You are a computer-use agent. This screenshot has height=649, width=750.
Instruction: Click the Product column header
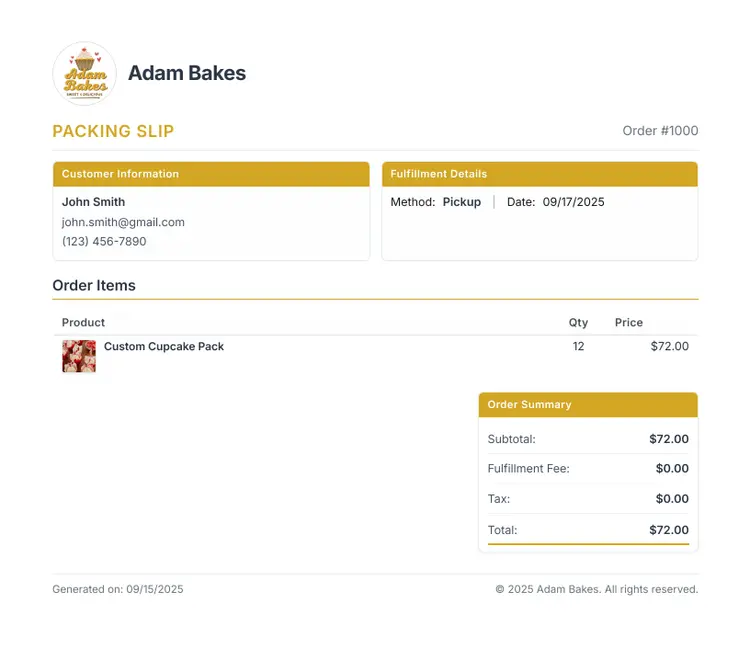click(83, 322)
